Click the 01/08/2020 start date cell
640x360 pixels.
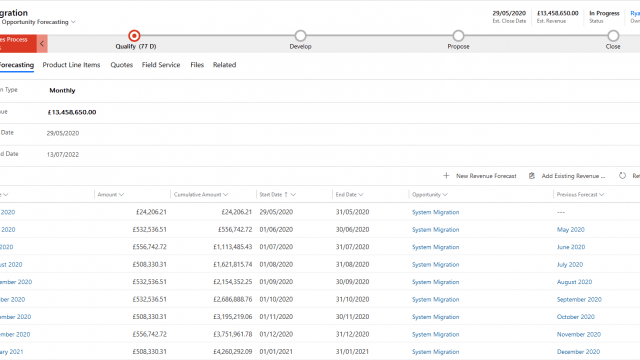coord(276,264)
